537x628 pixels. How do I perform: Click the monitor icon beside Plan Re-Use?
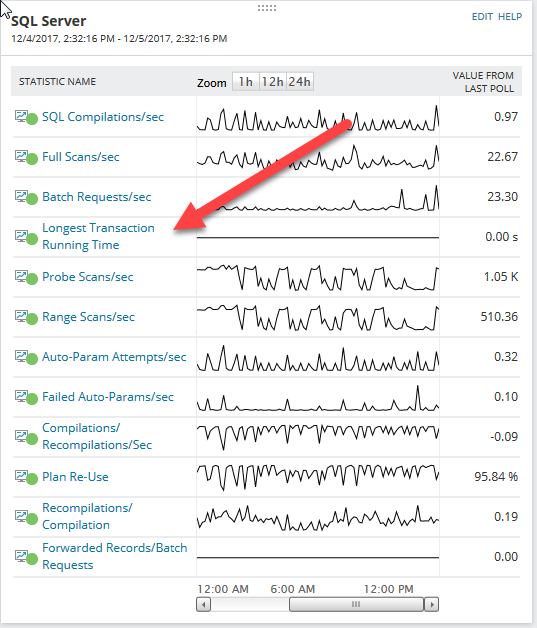pos(22,477)
